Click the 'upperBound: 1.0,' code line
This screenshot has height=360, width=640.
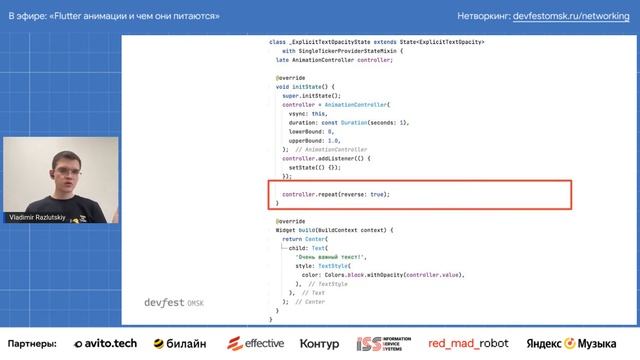pos(315,140)
